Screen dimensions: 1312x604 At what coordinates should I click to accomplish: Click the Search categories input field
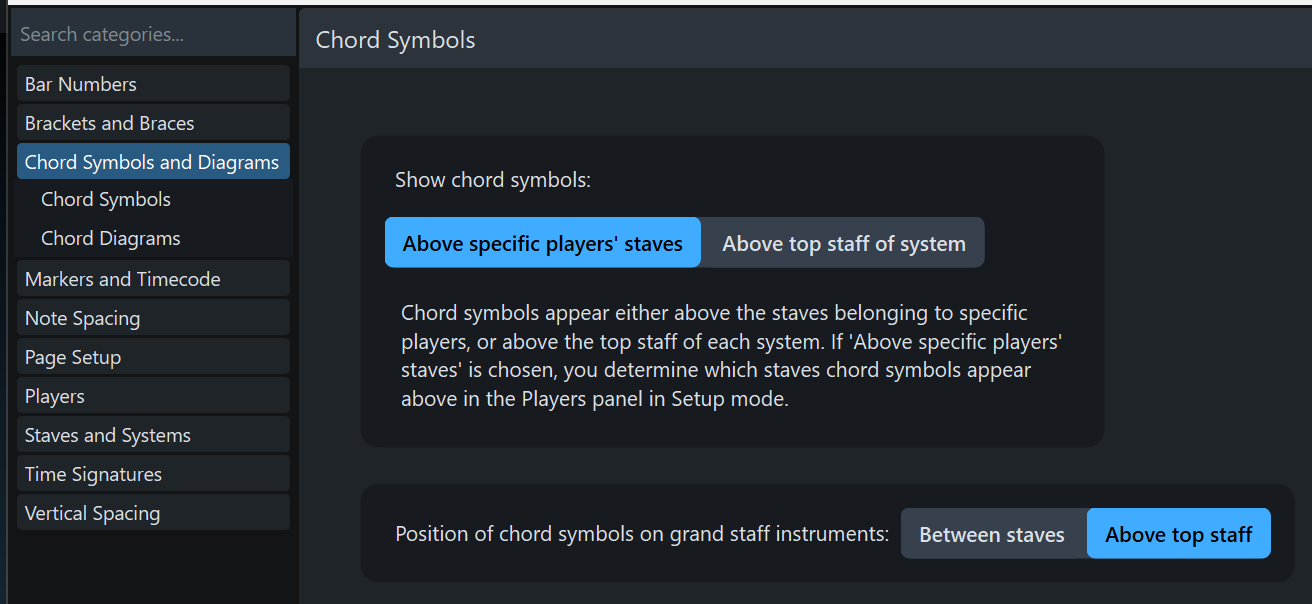(x=153, y=35)
